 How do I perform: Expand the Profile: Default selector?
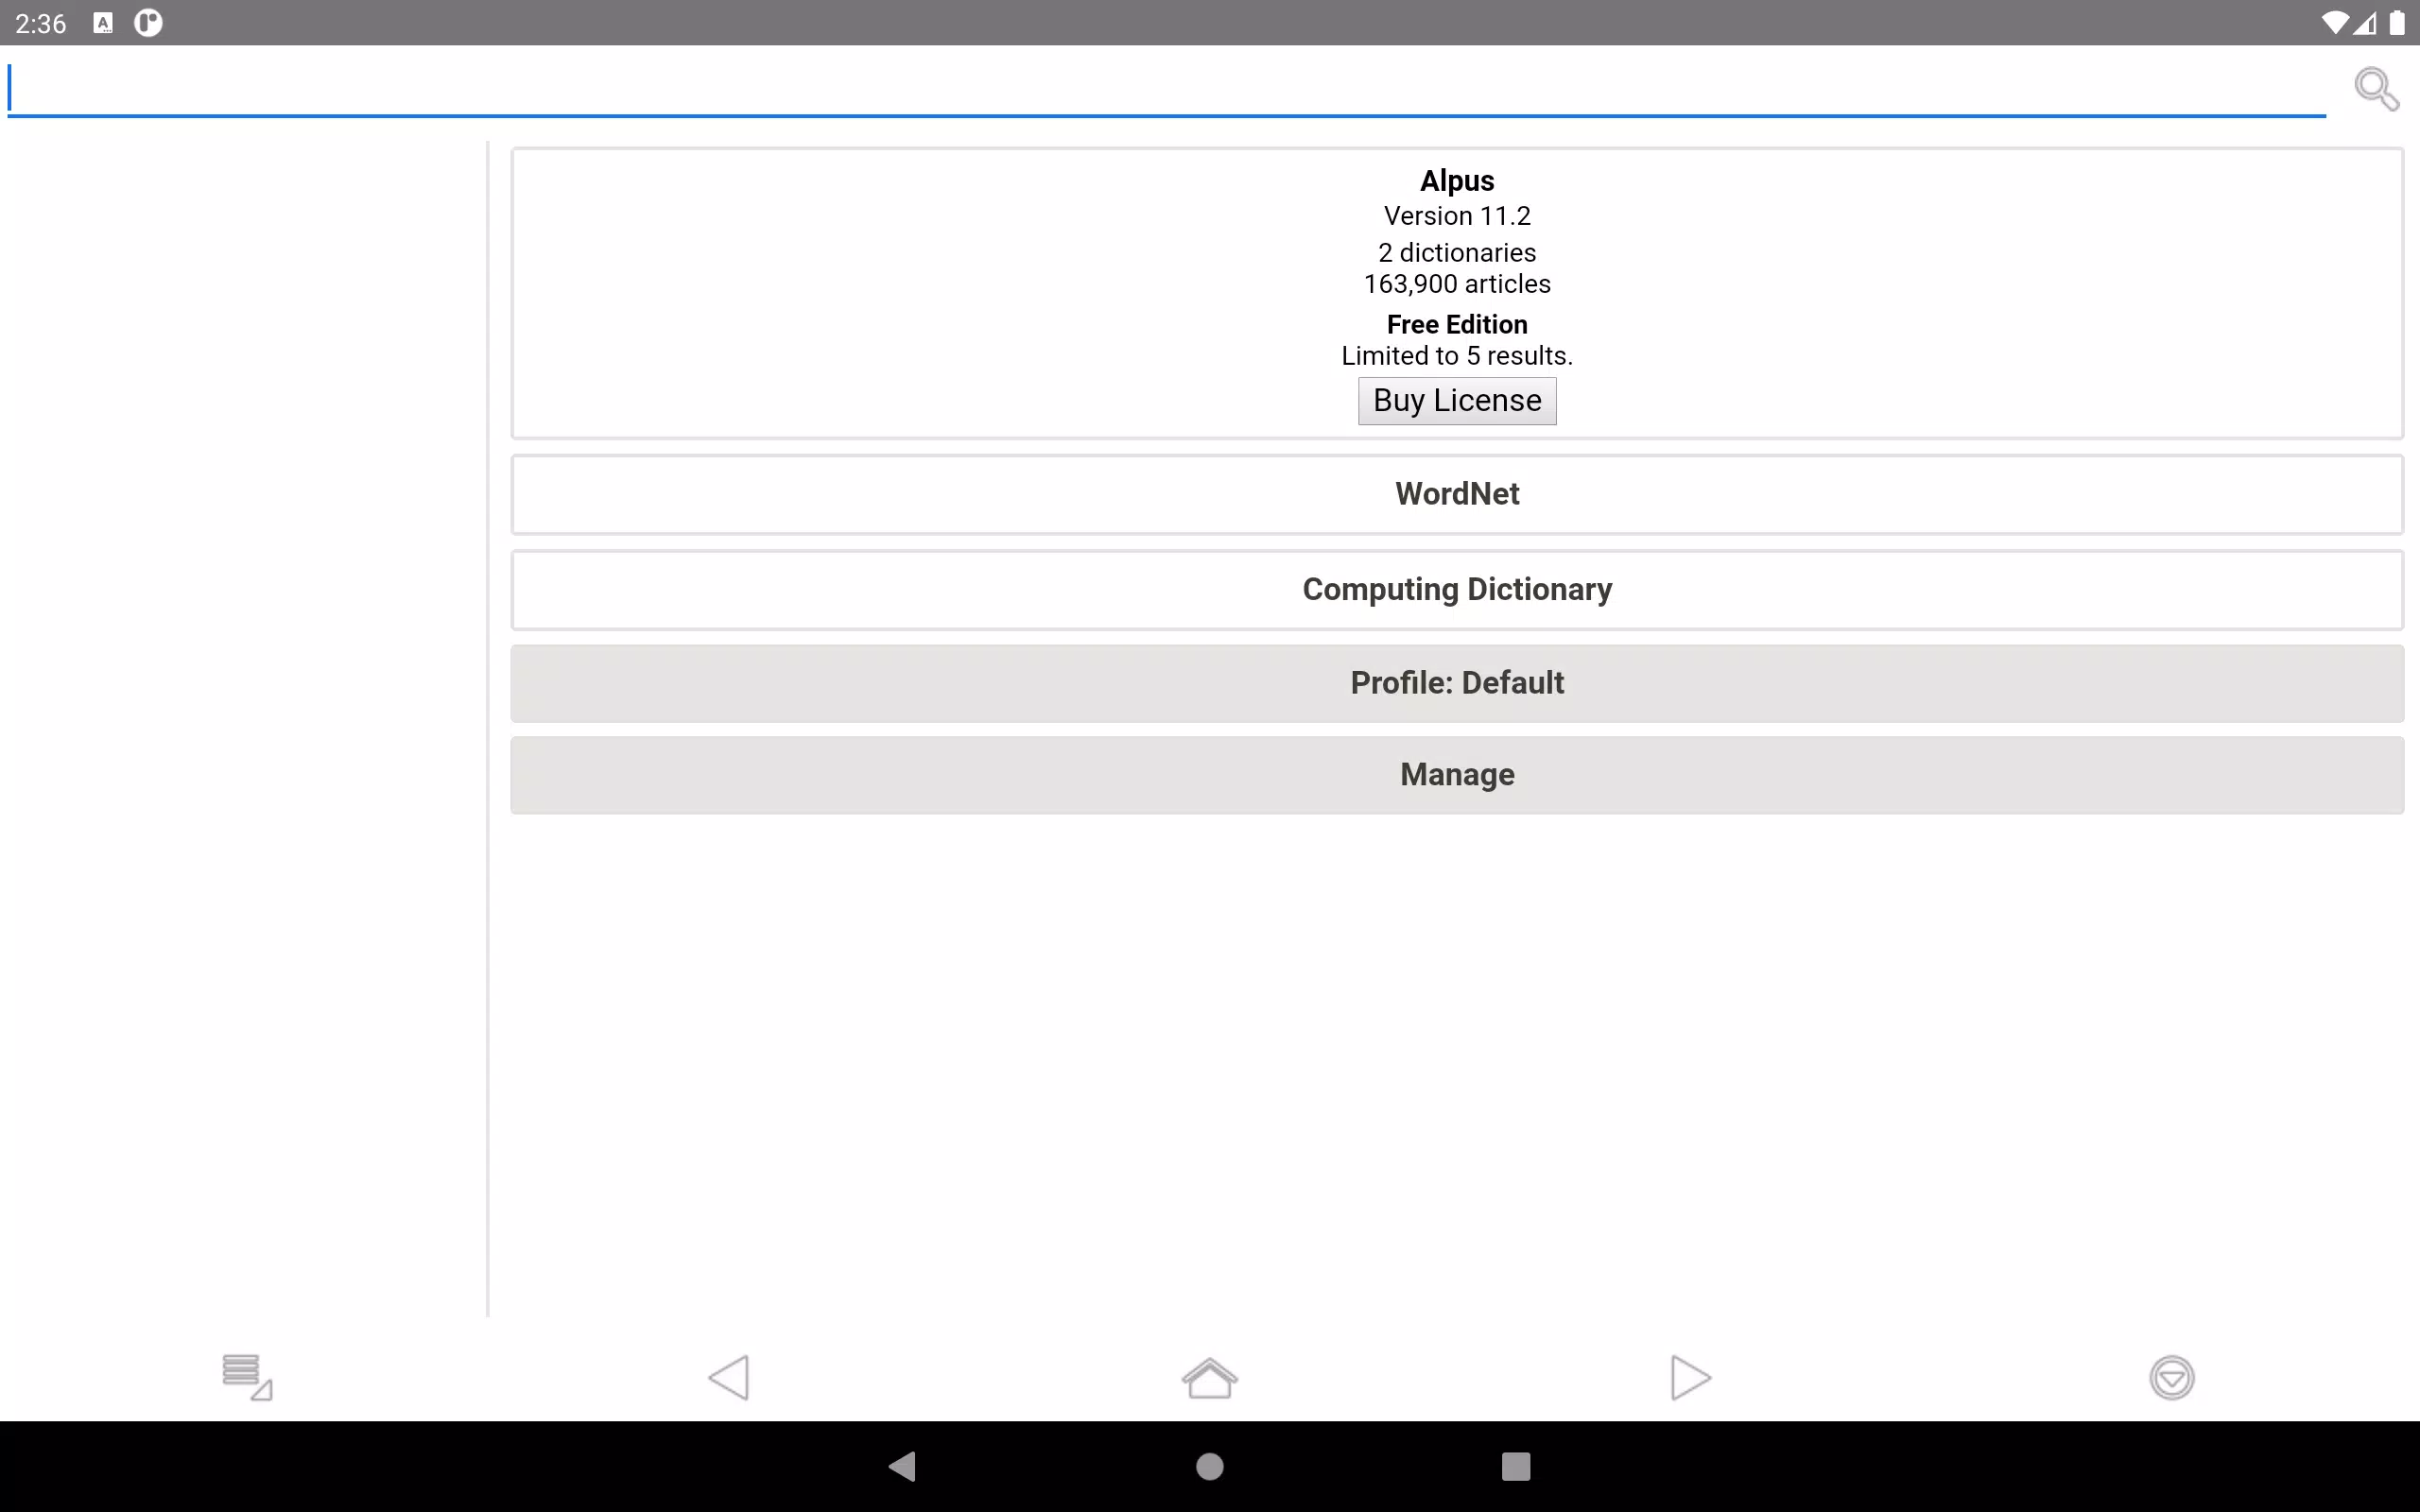coord(1456,683)
